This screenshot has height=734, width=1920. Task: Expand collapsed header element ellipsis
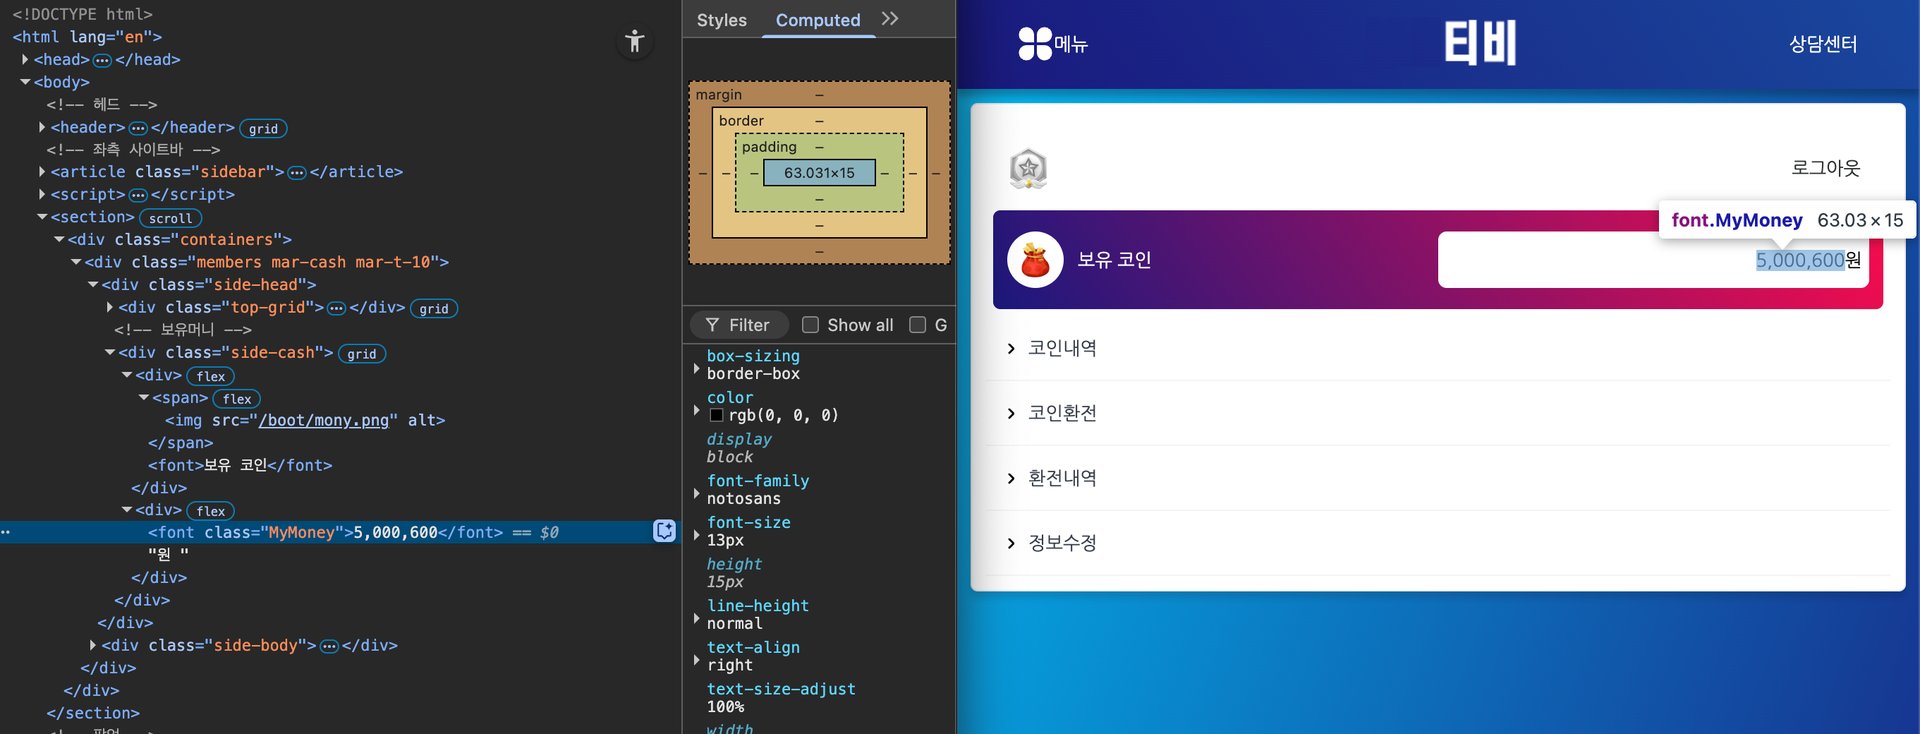click(138, 128)
